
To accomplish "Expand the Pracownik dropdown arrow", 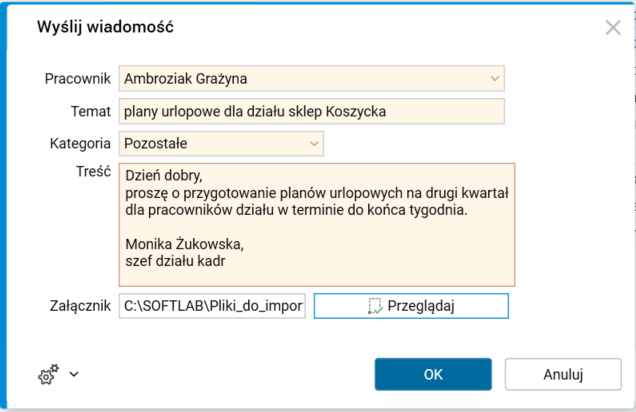I will (x=495, y=78).
